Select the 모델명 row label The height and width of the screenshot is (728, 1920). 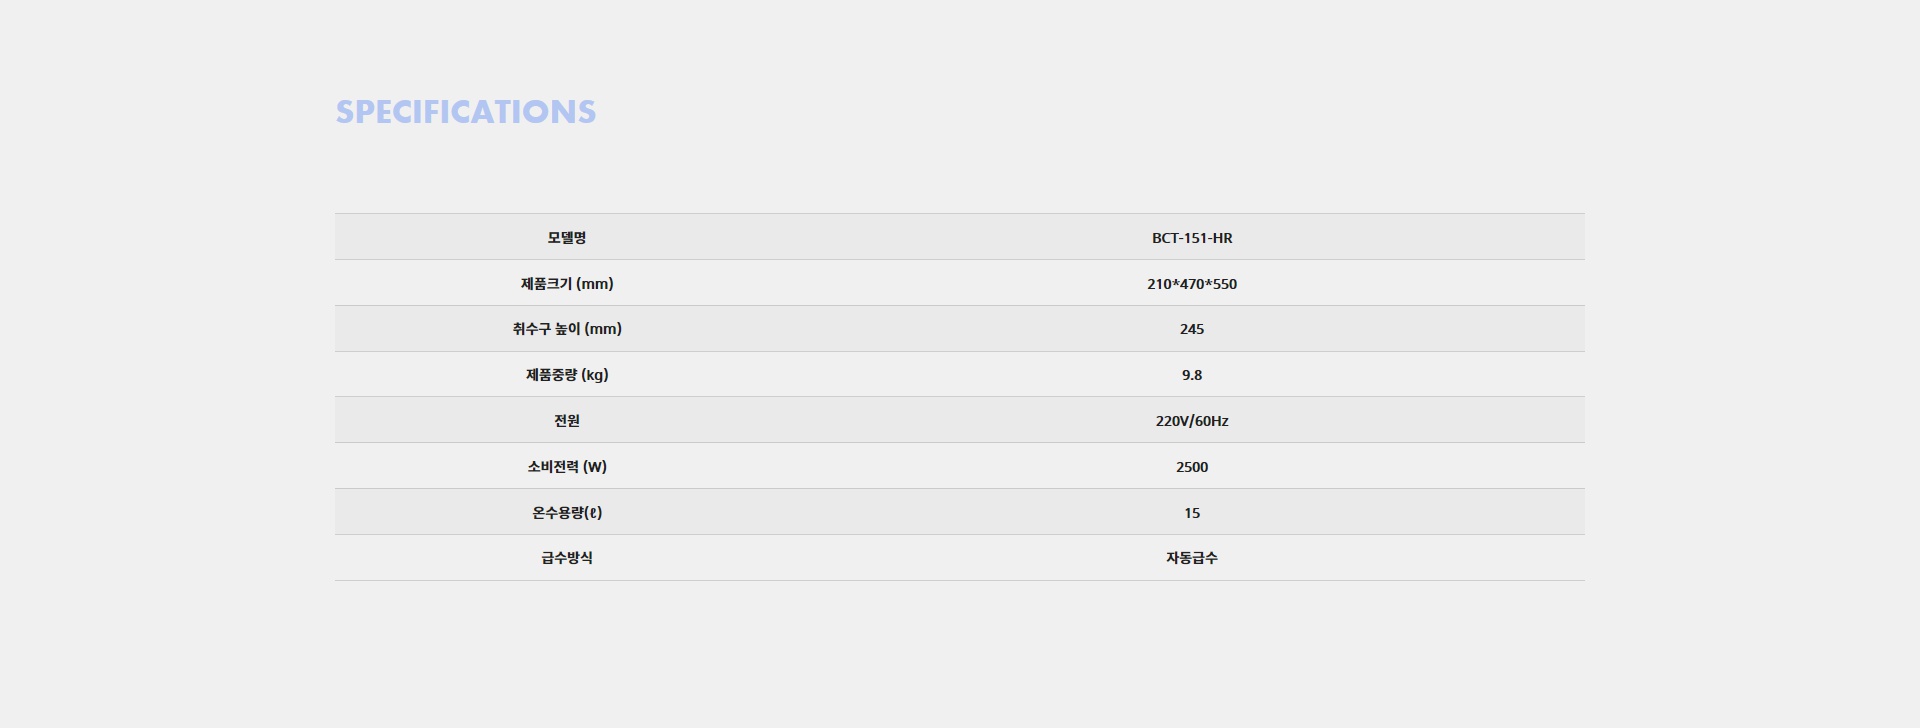pos(566,238)
